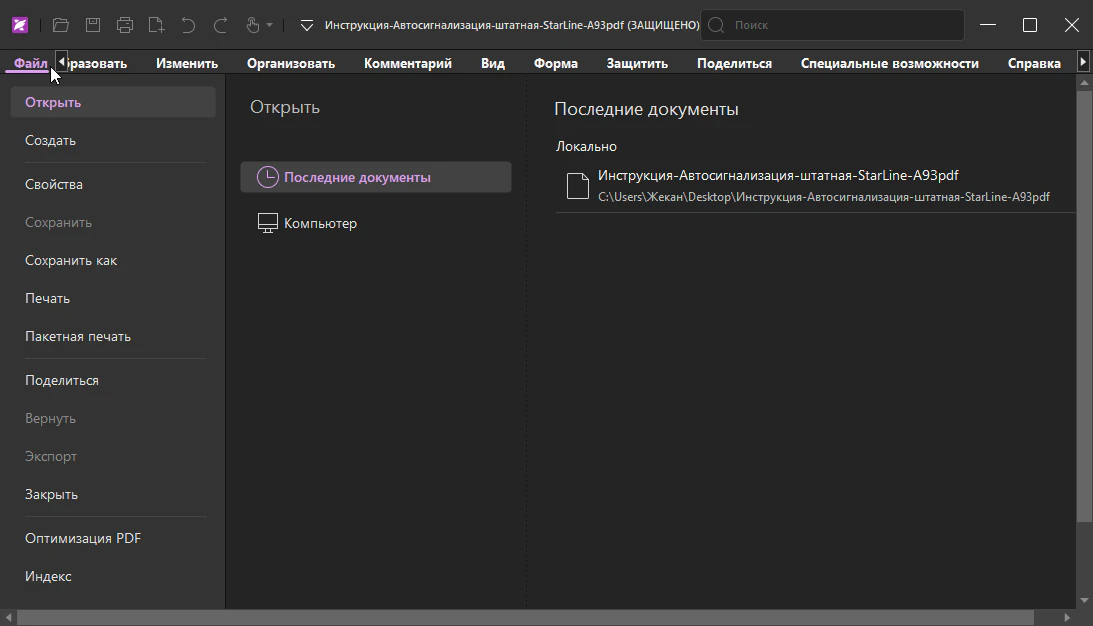Click in the Поиск search field
This screenshot has width=1093, height=626.
[840, 25]
